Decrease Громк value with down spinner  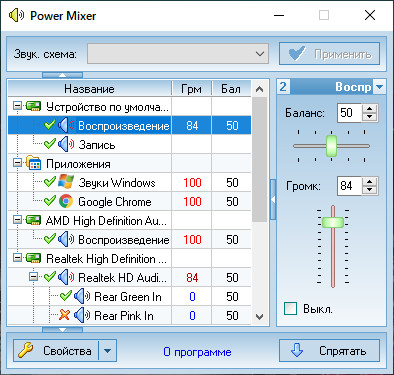click(x=369, y=190)
